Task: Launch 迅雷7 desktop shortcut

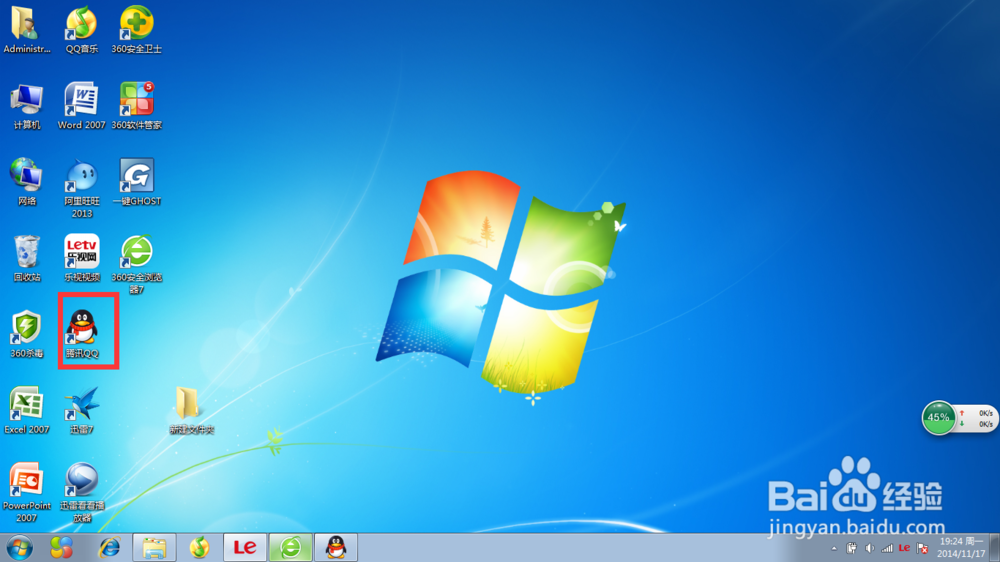Action: (x=82, y=410)
